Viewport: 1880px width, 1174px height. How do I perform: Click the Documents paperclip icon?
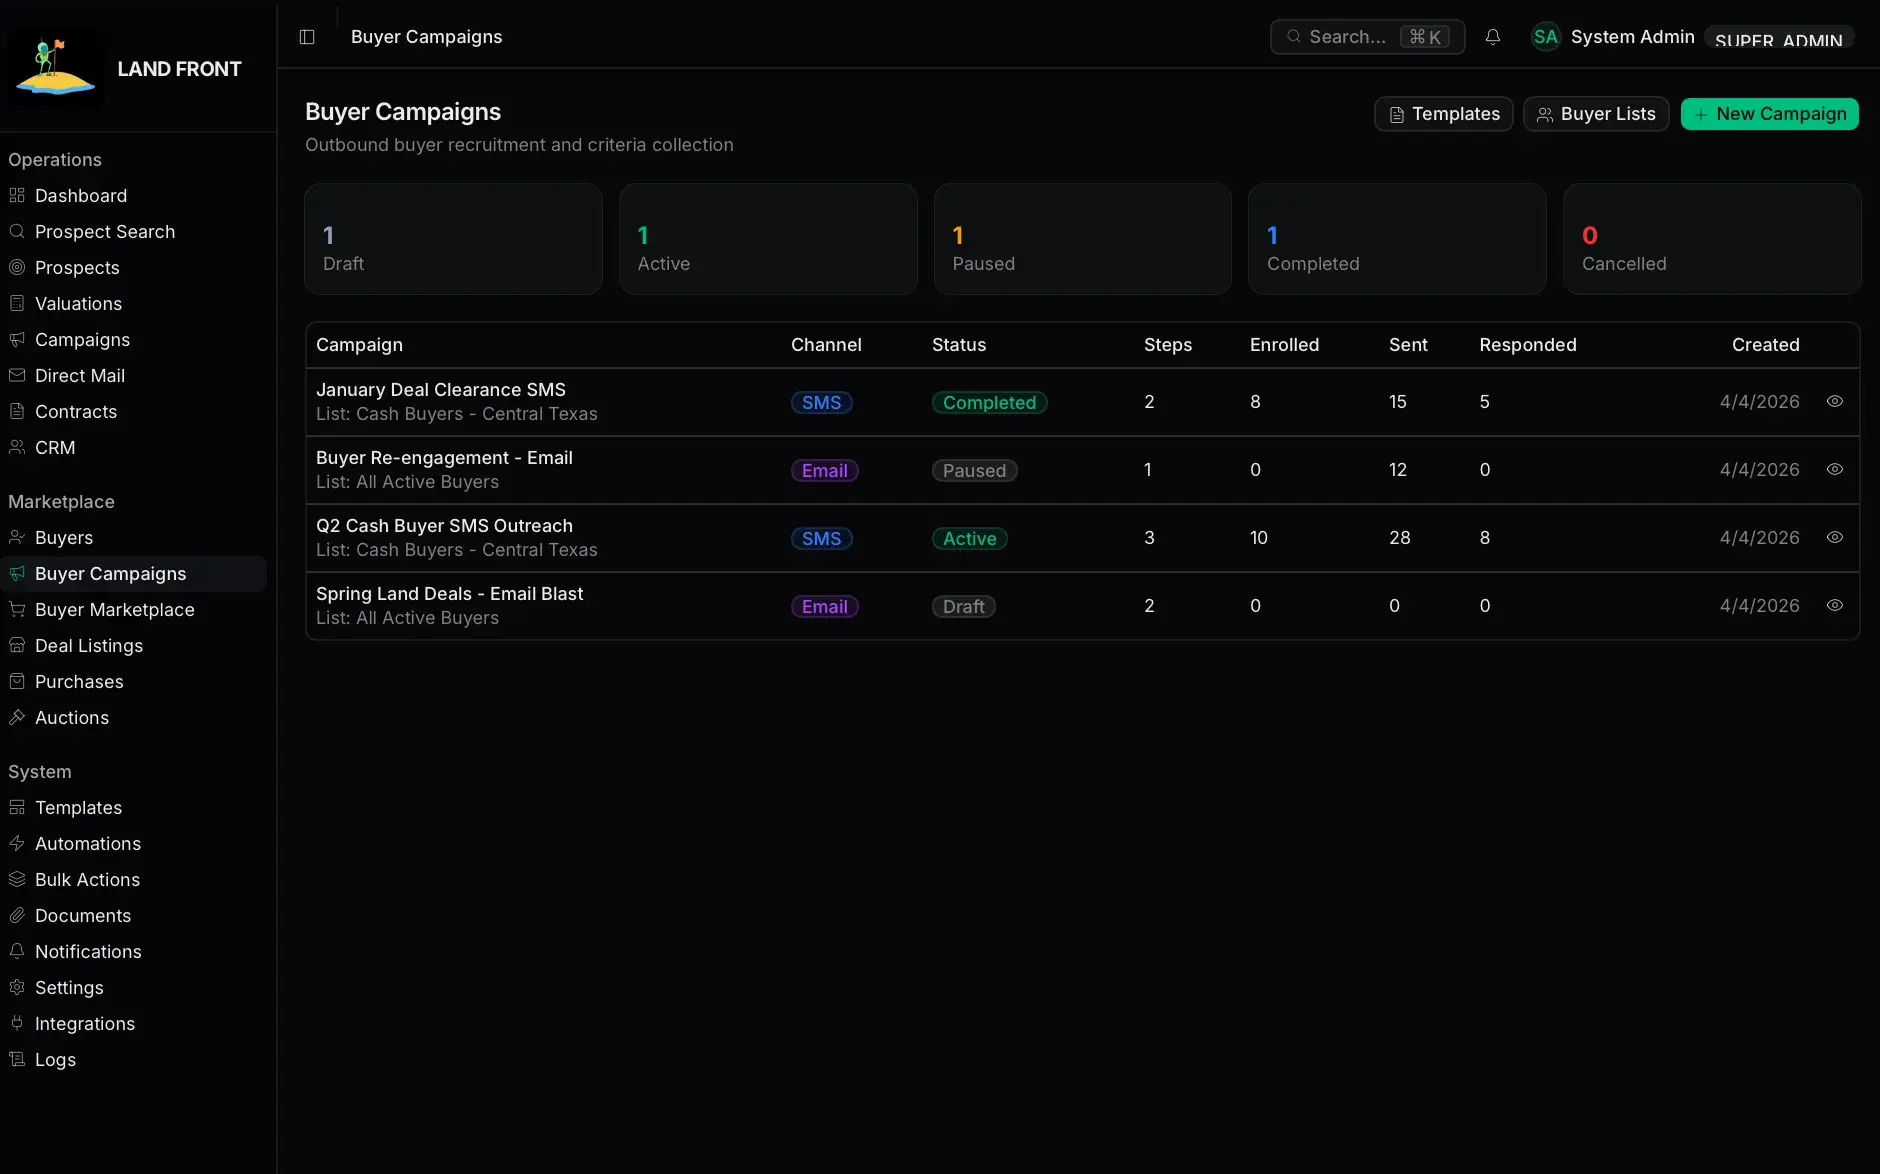coord(17,916)
